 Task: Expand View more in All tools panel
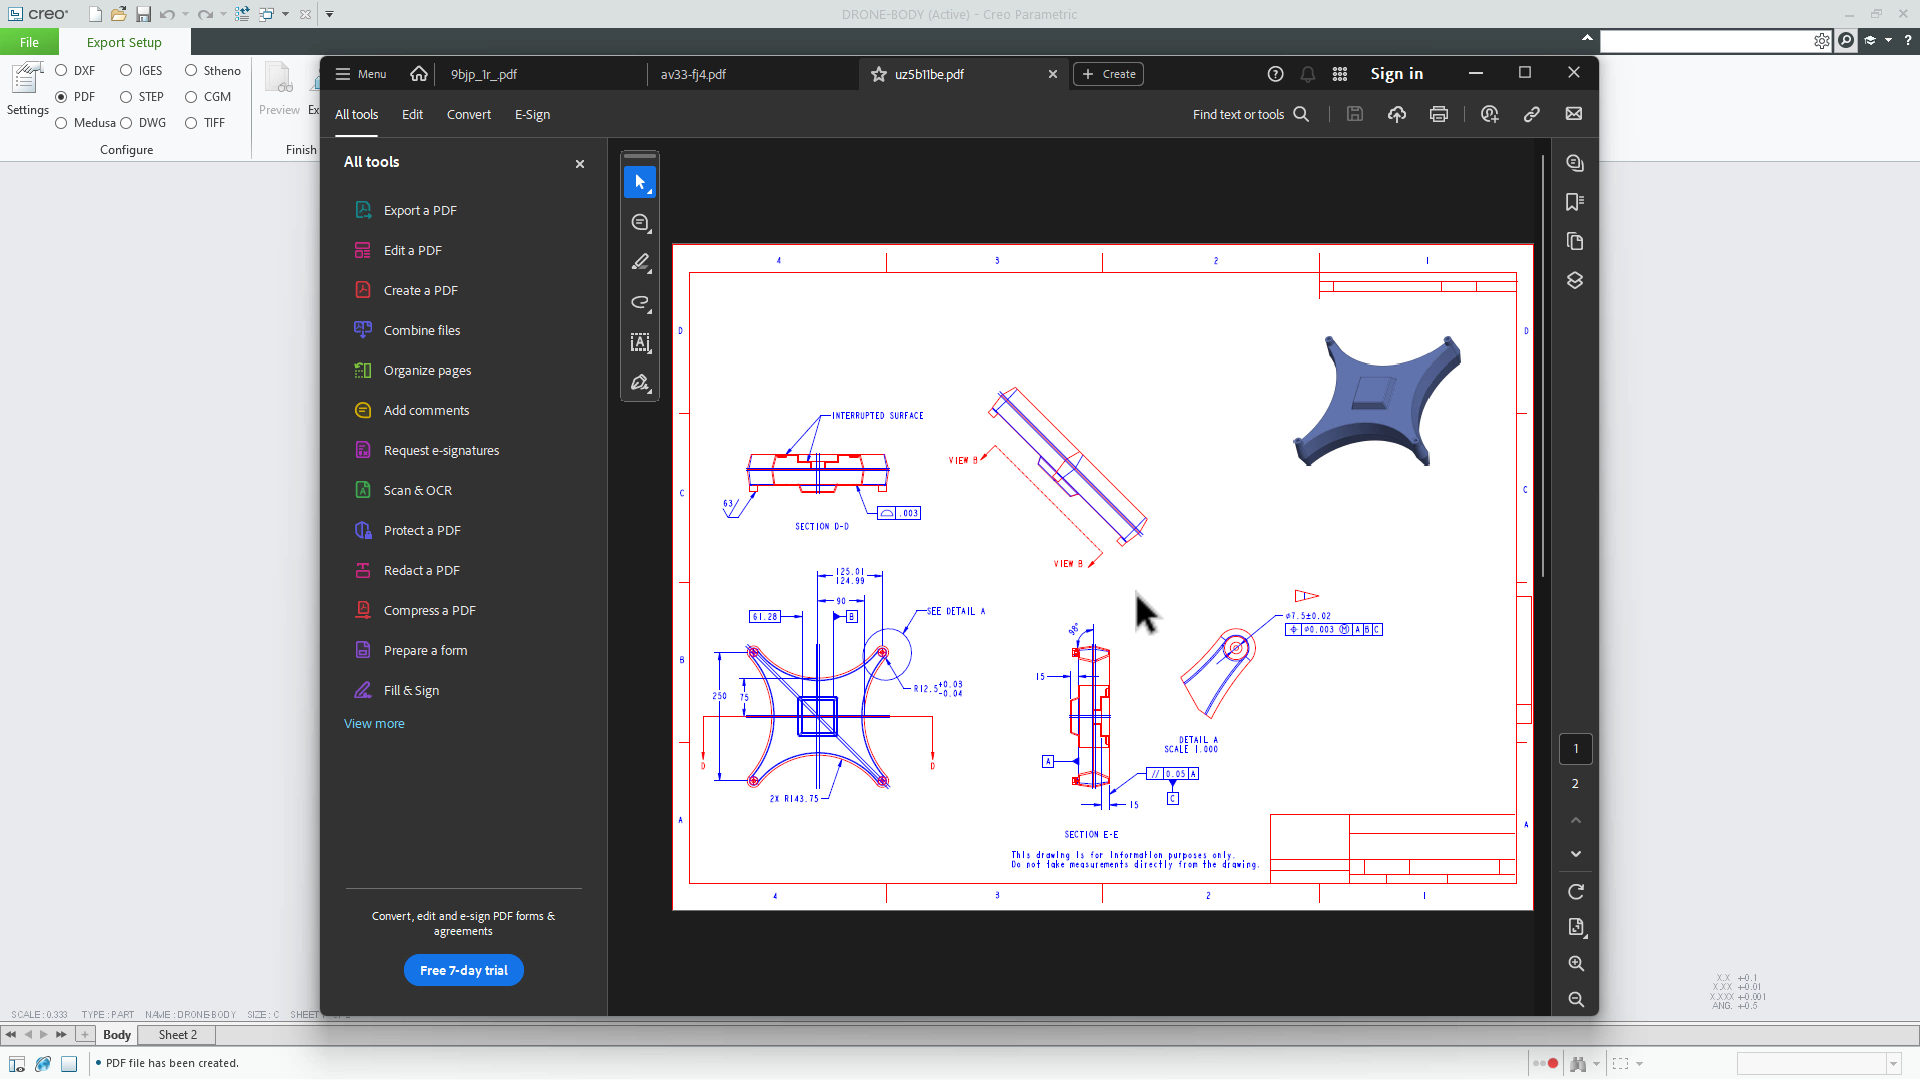click(373, 723)
